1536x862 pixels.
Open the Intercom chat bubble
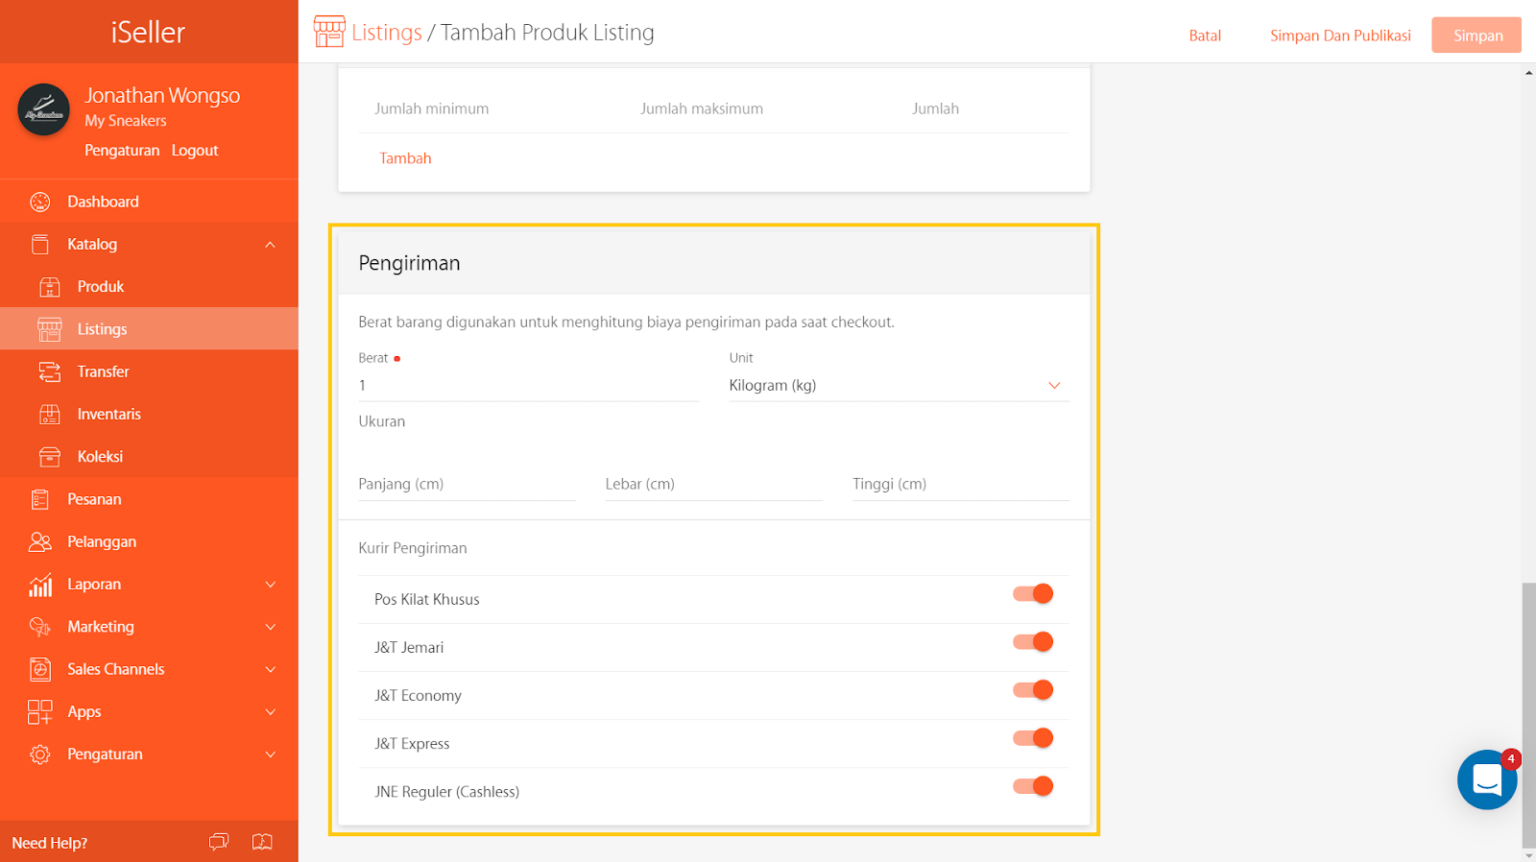pos(1487,780)
